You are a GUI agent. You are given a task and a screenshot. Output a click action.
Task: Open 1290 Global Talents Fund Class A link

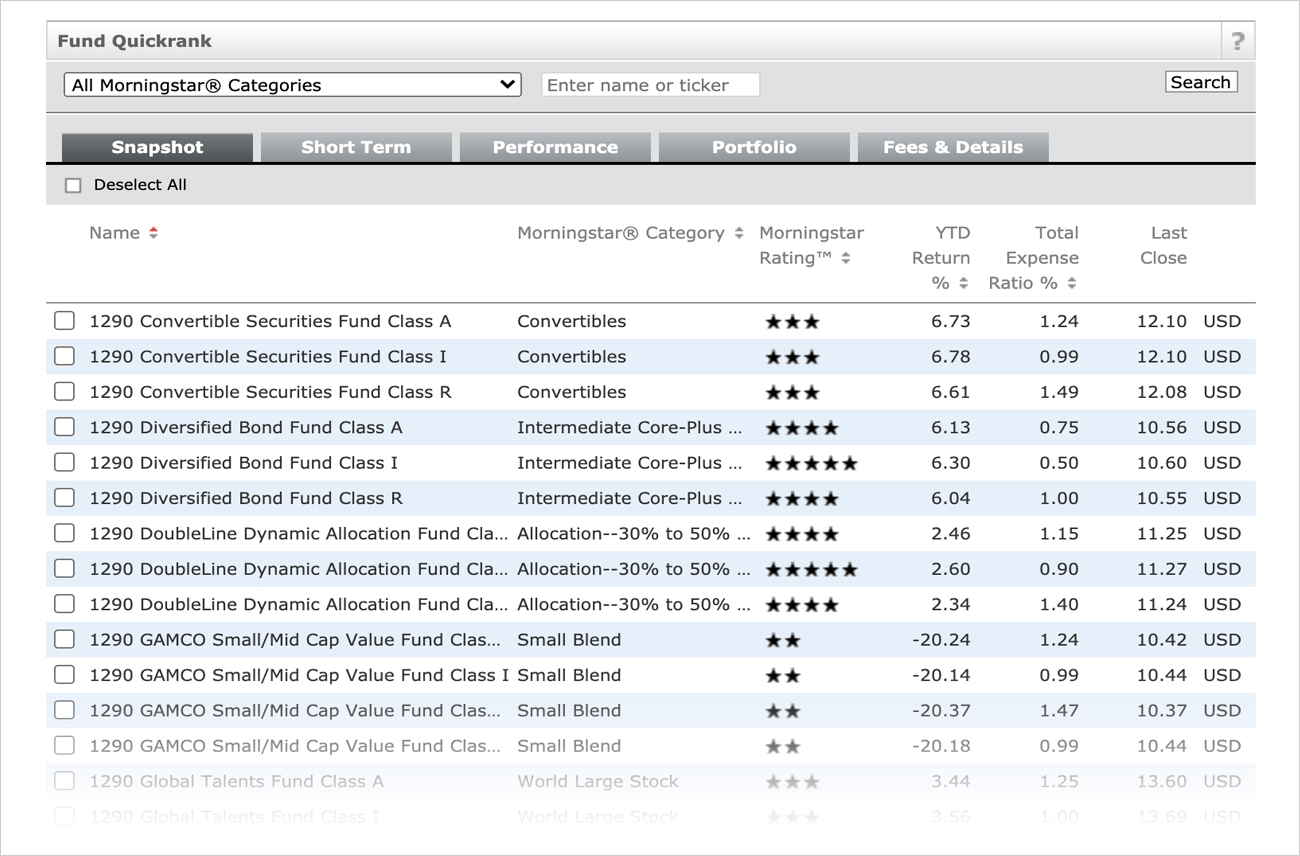(x=236, y=781)
